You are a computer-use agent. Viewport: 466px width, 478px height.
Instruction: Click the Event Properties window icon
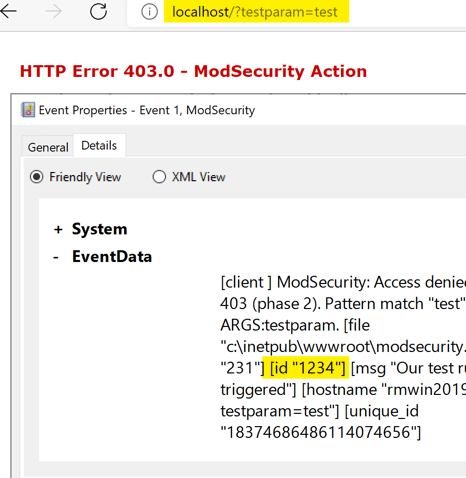(28, 110)
